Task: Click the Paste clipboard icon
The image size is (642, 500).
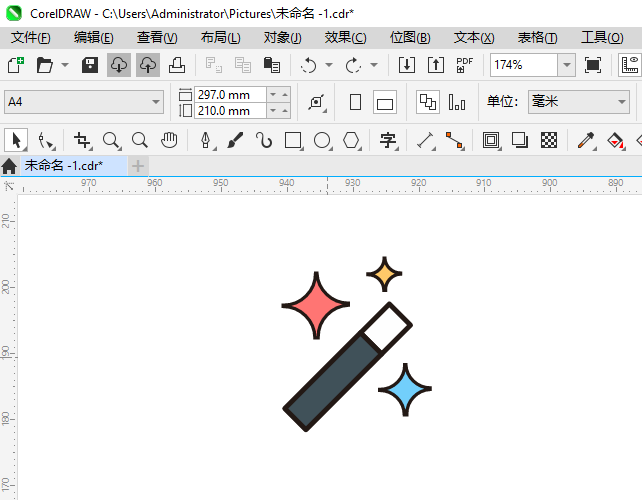Action: click(x=271, y=65)
